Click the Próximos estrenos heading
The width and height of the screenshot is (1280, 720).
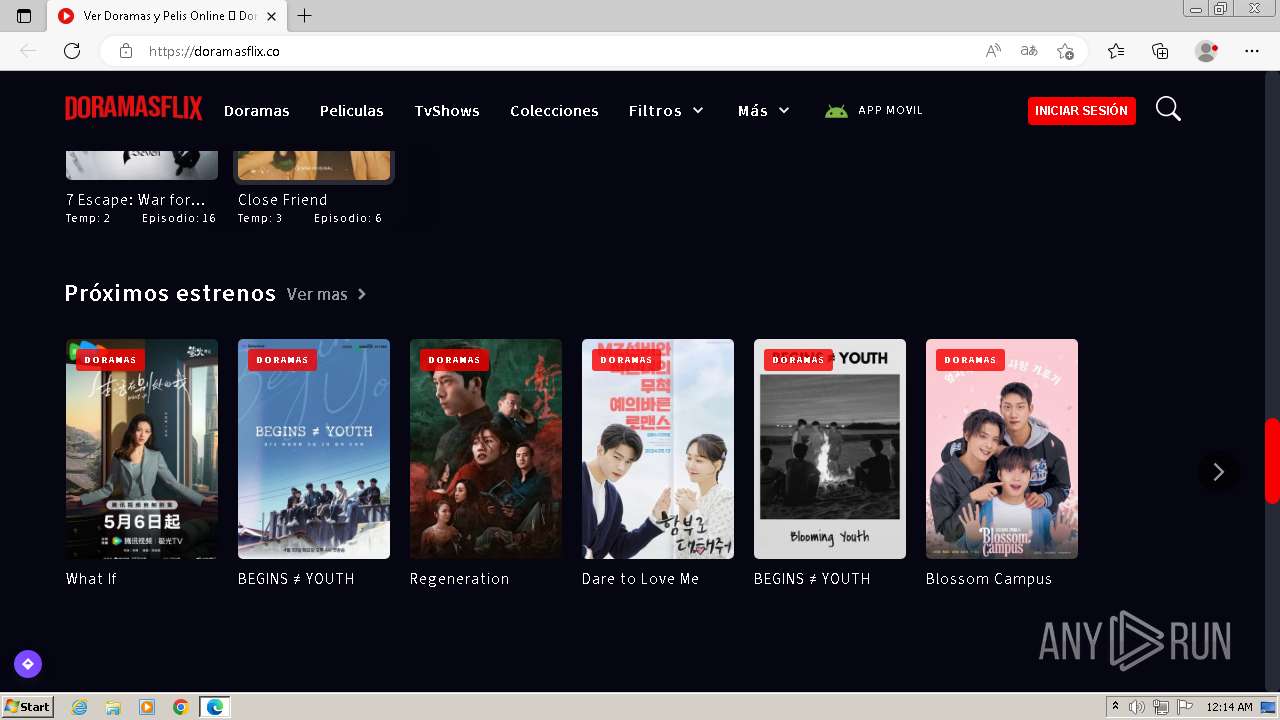pyautogui.click(x=170, y=293)
